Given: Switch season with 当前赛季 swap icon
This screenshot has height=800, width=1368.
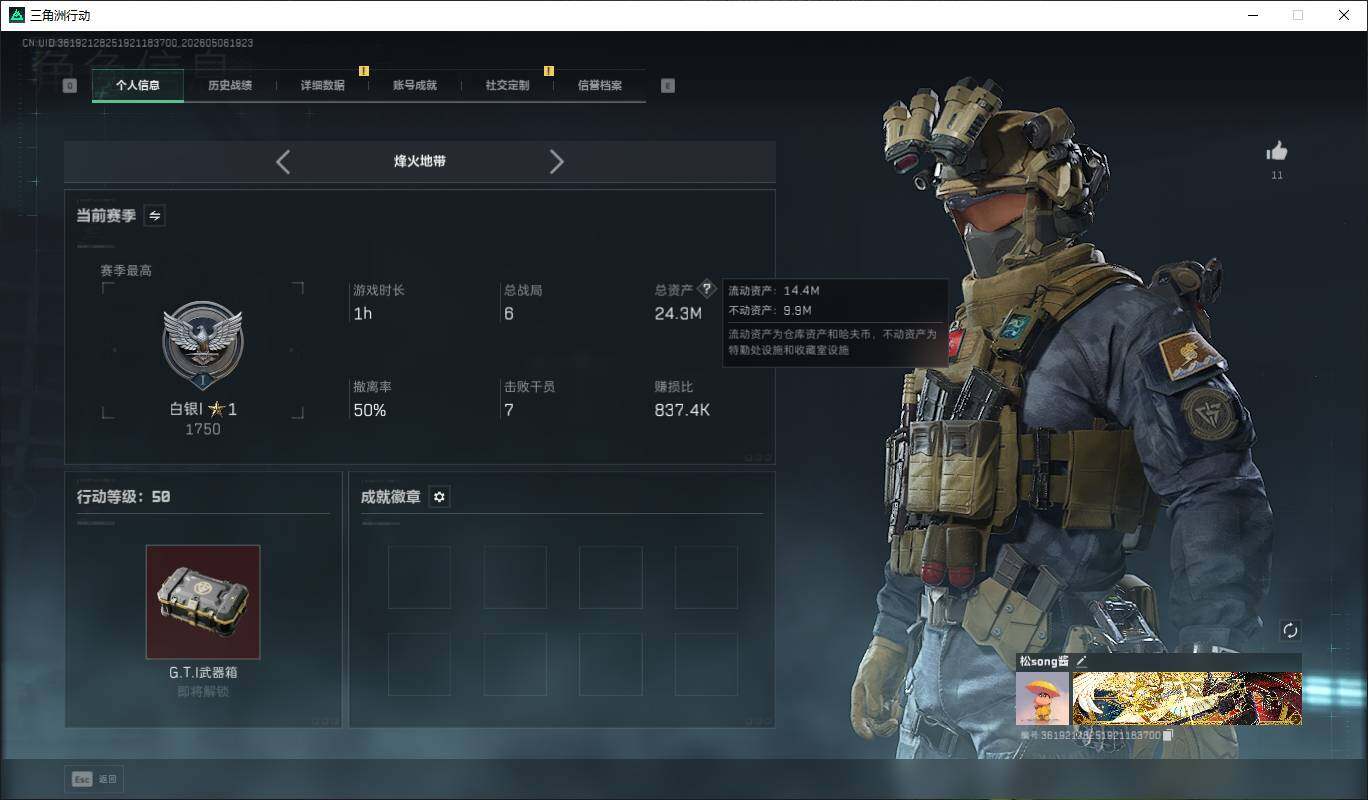Looking at the screenshot, I should [155, 215].
